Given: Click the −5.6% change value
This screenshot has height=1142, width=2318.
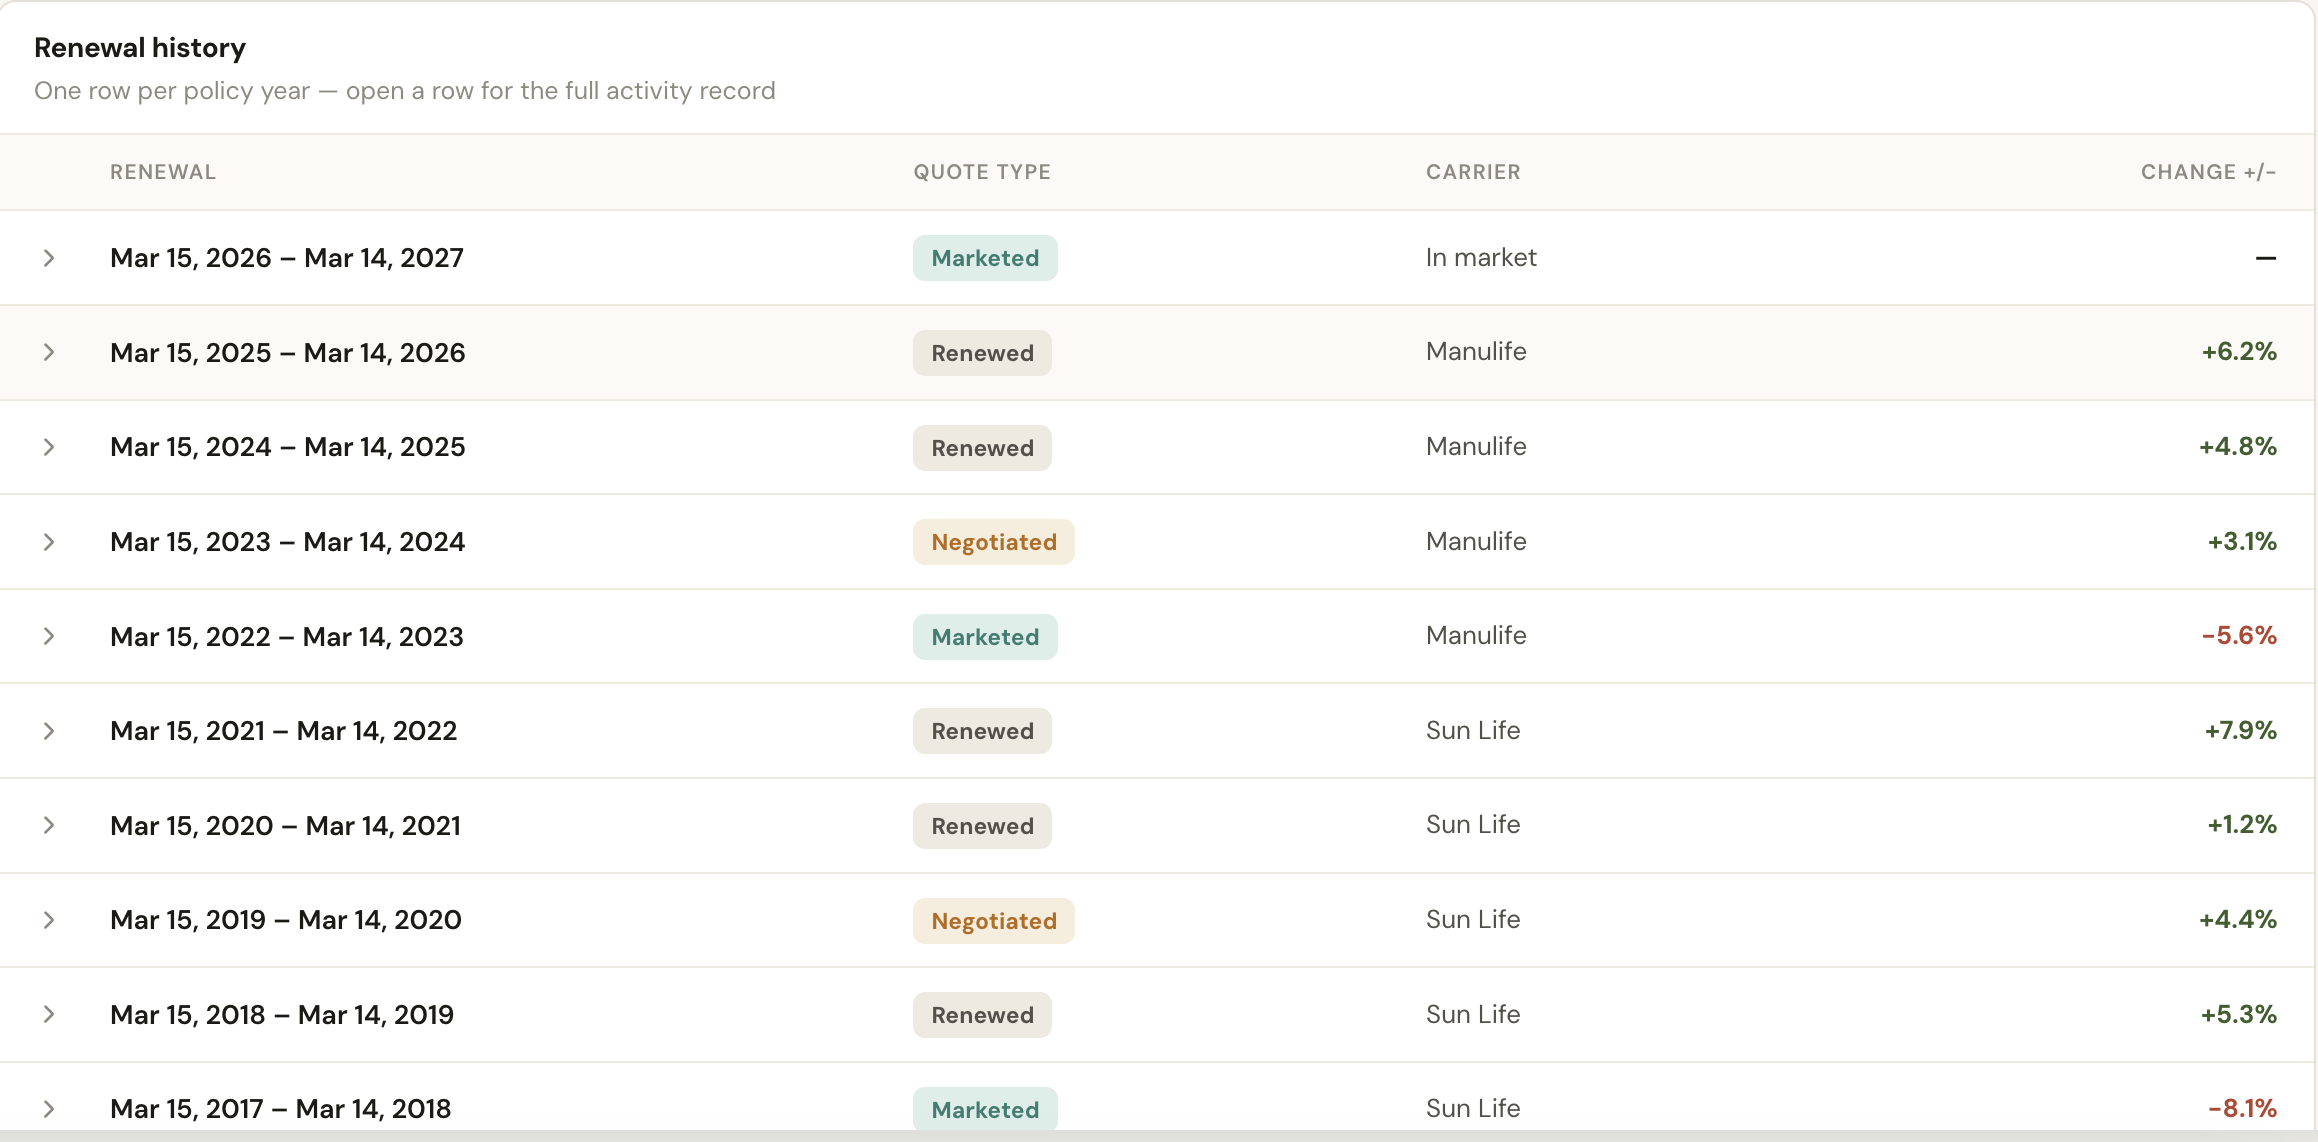Looking at the screenshot, I should [x=2239, y=635].
